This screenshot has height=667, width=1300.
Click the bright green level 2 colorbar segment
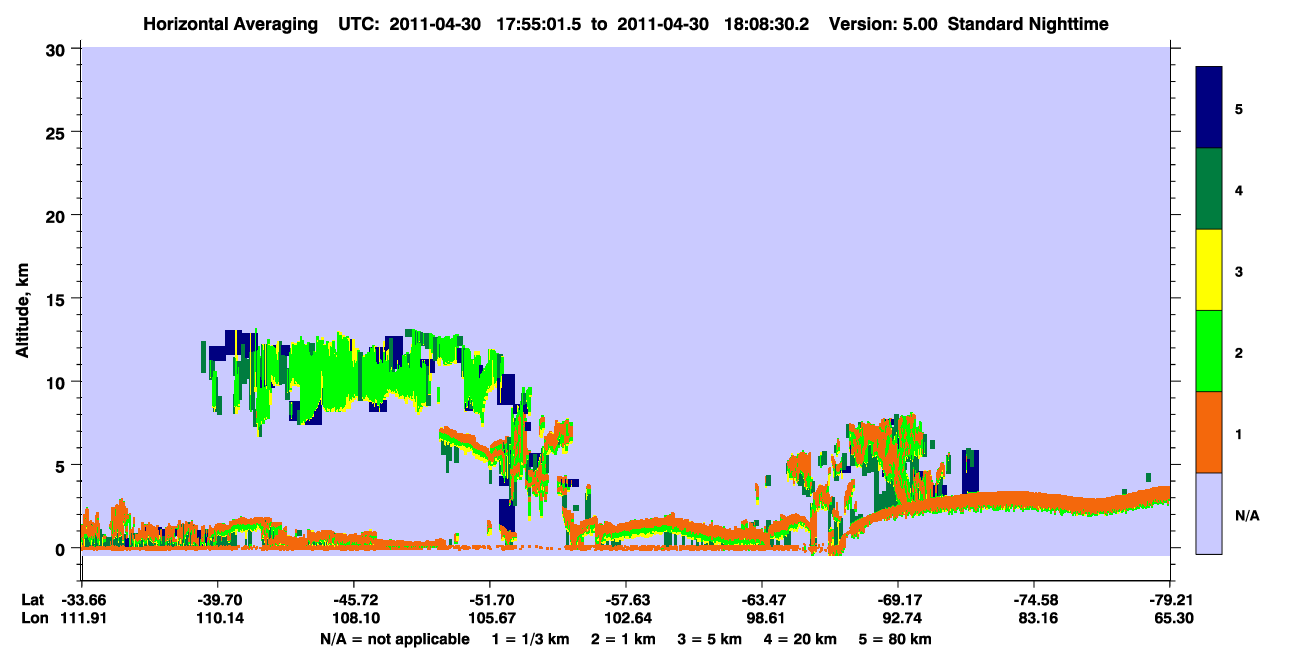1209,351
